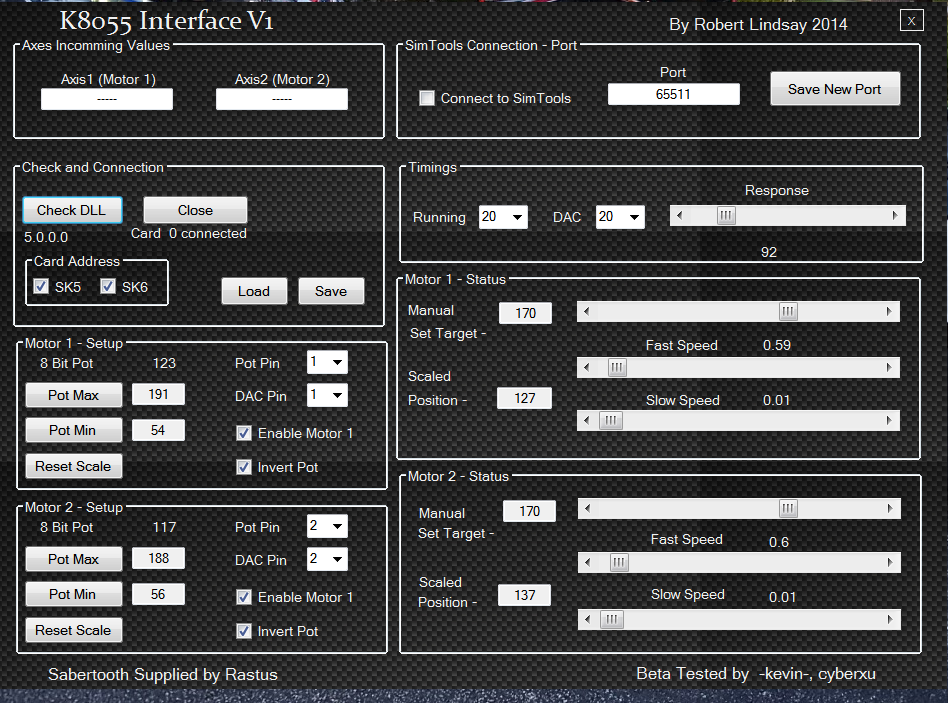
Task: Uncheck Invert Pot for Motor 2
Action: pyautogui.click(x=243, y=631)
